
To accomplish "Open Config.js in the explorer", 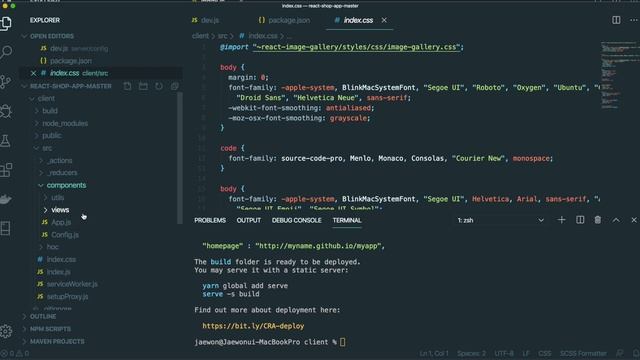I will 64,235.
